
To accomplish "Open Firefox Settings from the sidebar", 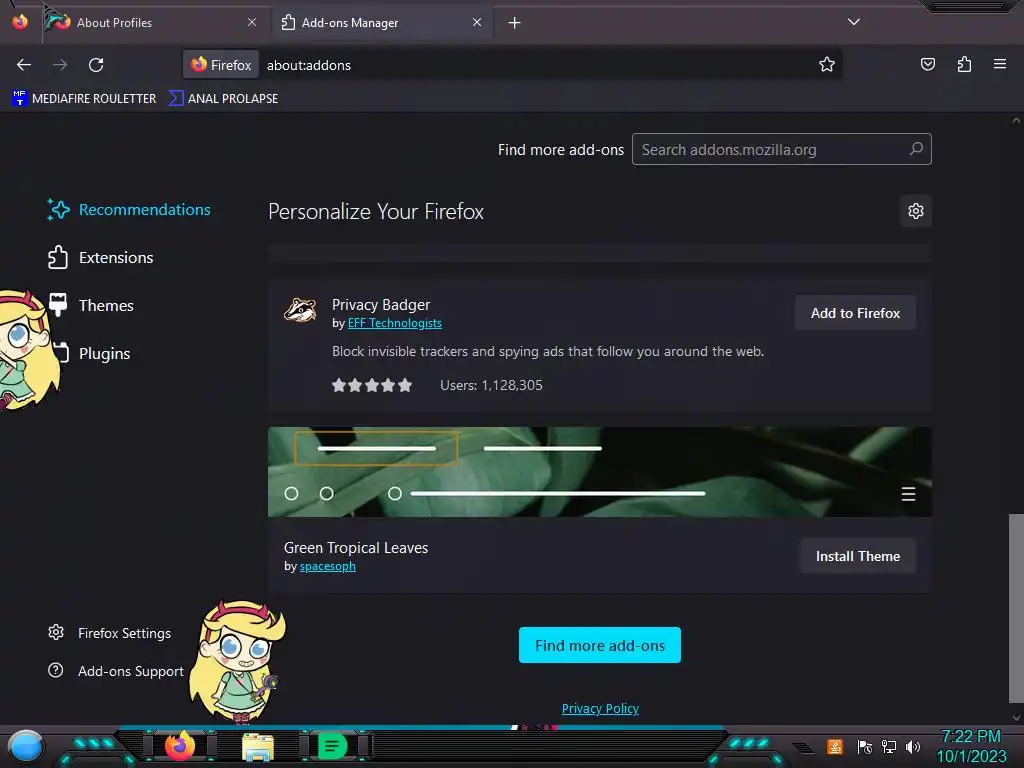I will pyautogui.click(x=109, y=633).
